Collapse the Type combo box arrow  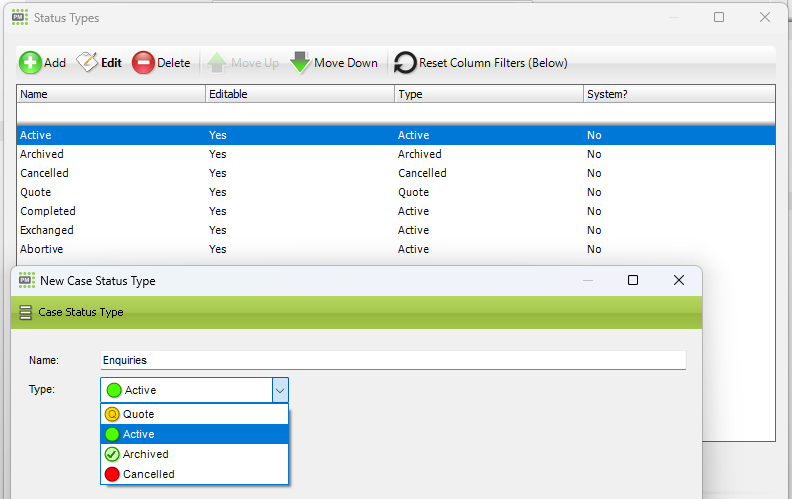coord(280,390)
